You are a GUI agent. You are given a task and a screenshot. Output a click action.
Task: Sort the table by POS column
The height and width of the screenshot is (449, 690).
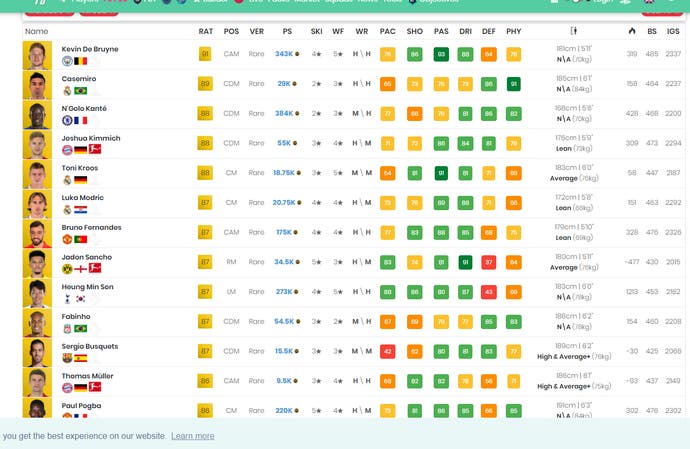coord(231,31)
